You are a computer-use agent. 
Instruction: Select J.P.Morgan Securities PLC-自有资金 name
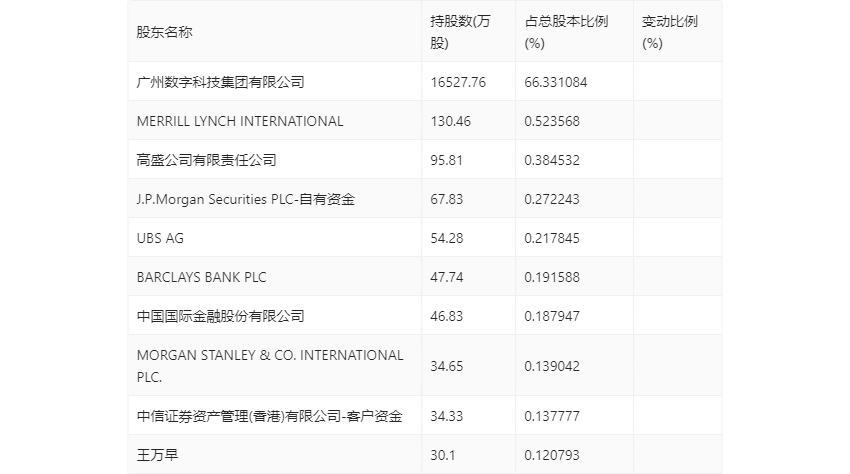246,199
